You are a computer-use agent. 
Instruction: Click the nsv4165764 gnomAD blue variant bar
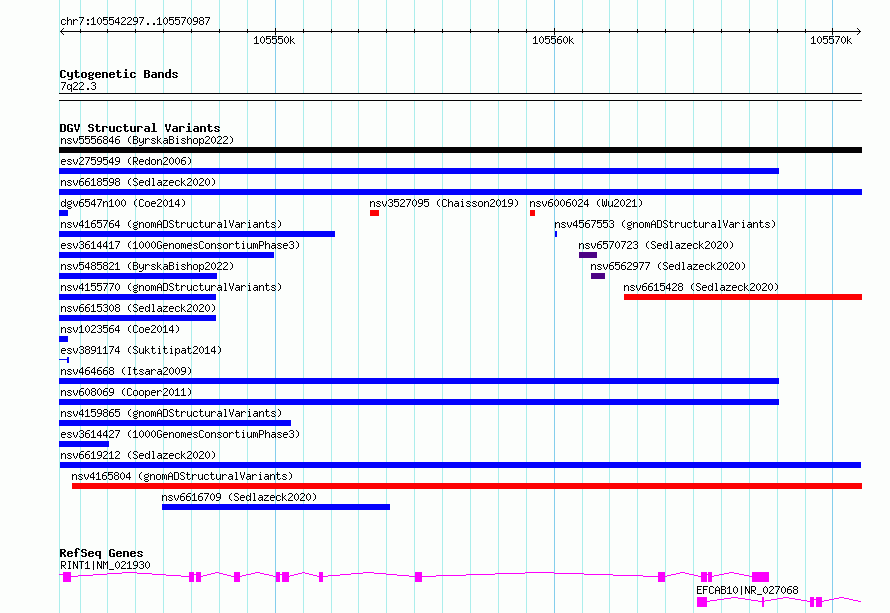point(197,234)
